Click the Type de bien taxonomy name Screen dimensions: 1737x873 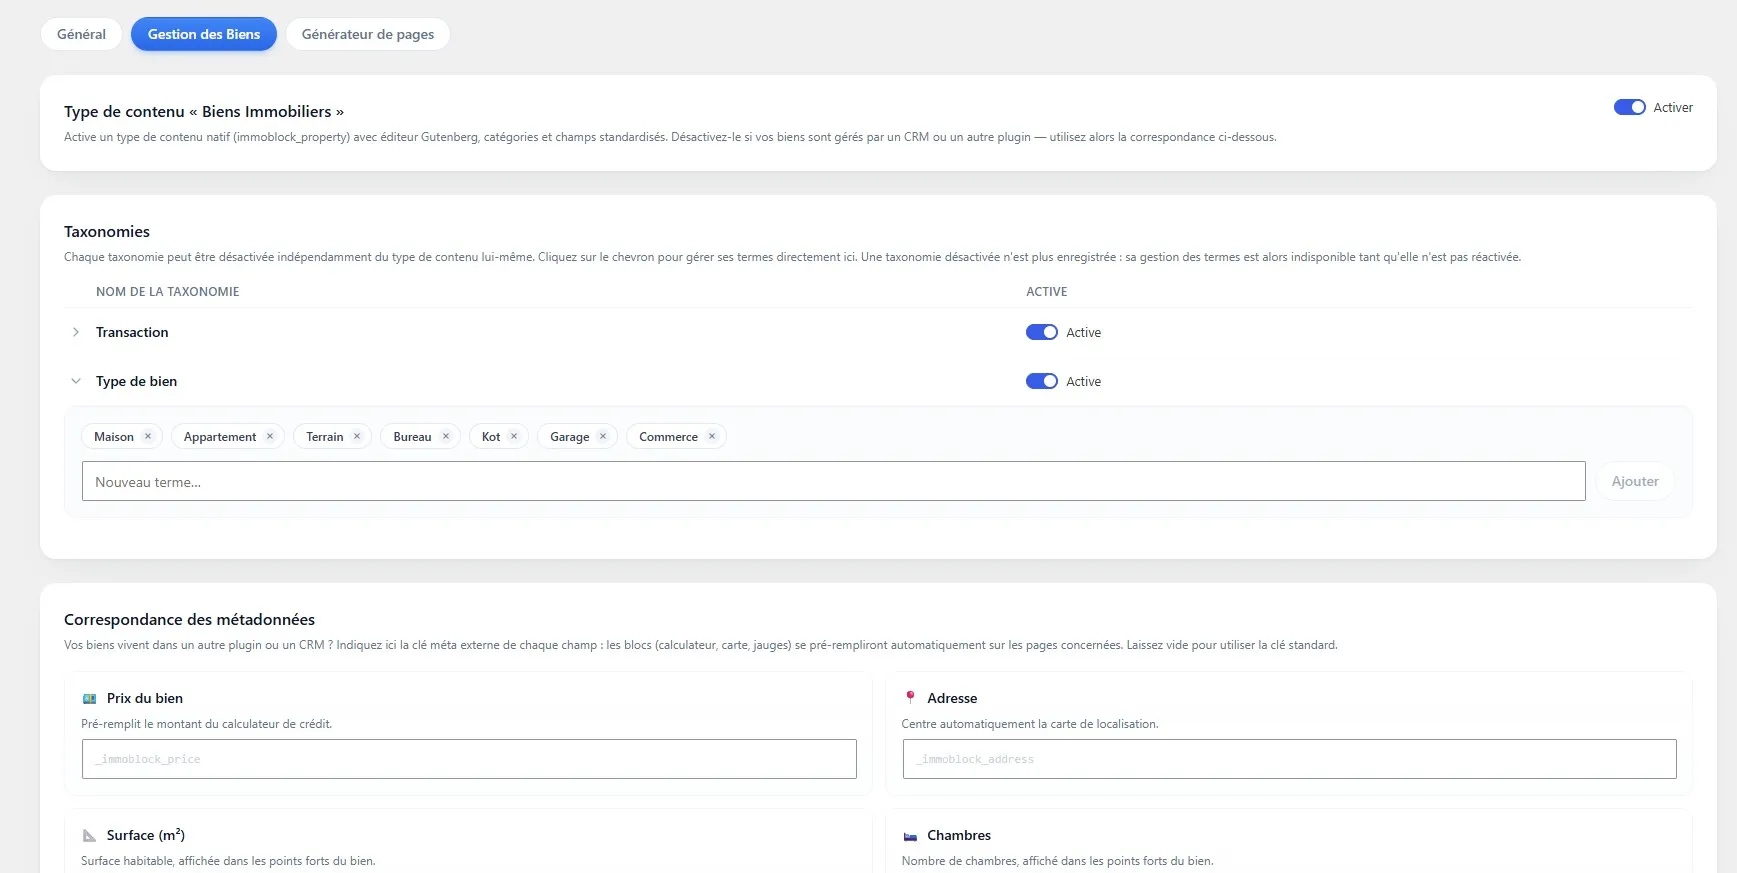(136, 381)
